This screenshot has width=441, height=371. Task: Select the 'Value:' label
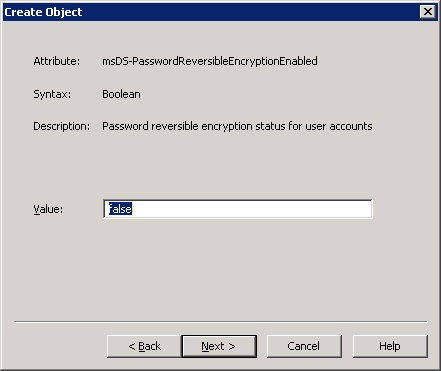click(48, 209)
